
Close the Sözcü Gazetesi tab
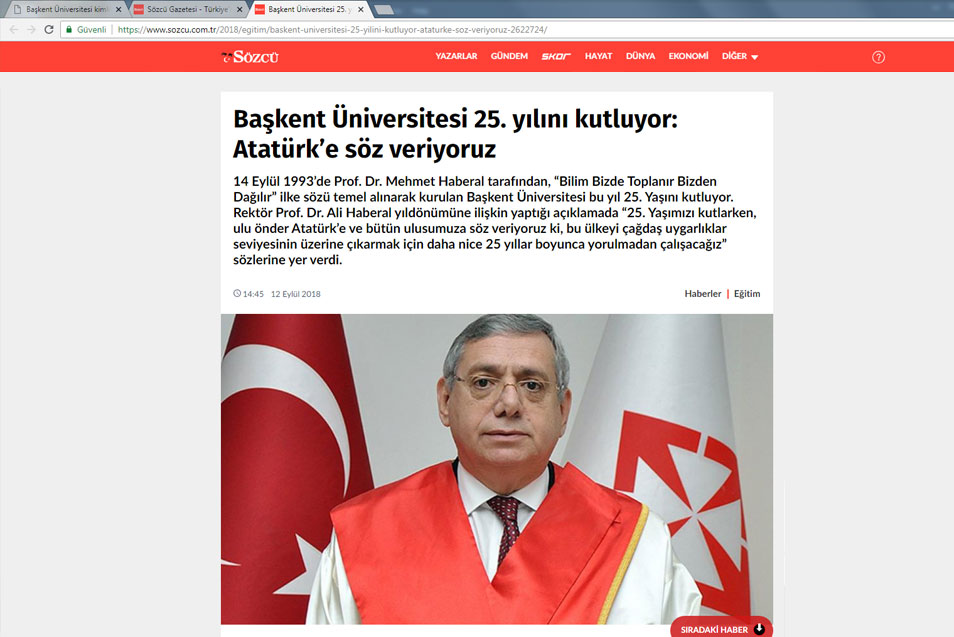coord(239,9)
